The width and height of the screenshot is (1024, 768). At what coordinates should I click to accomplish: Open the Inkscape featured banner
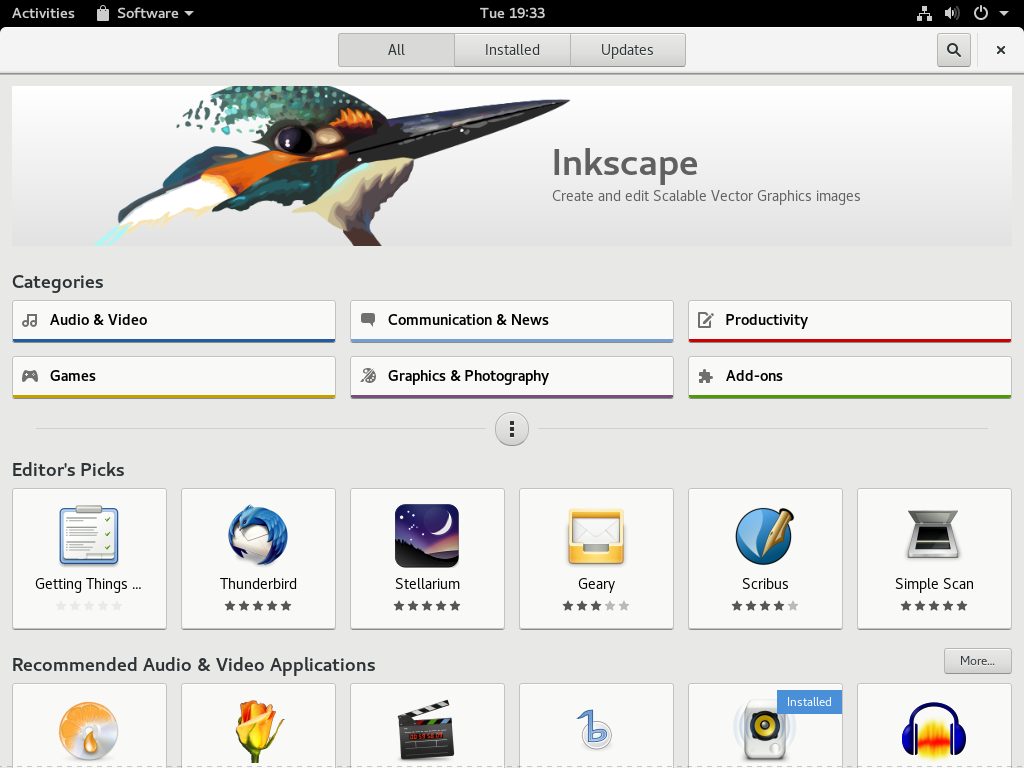pyautogui.click(x=511, y=166)
